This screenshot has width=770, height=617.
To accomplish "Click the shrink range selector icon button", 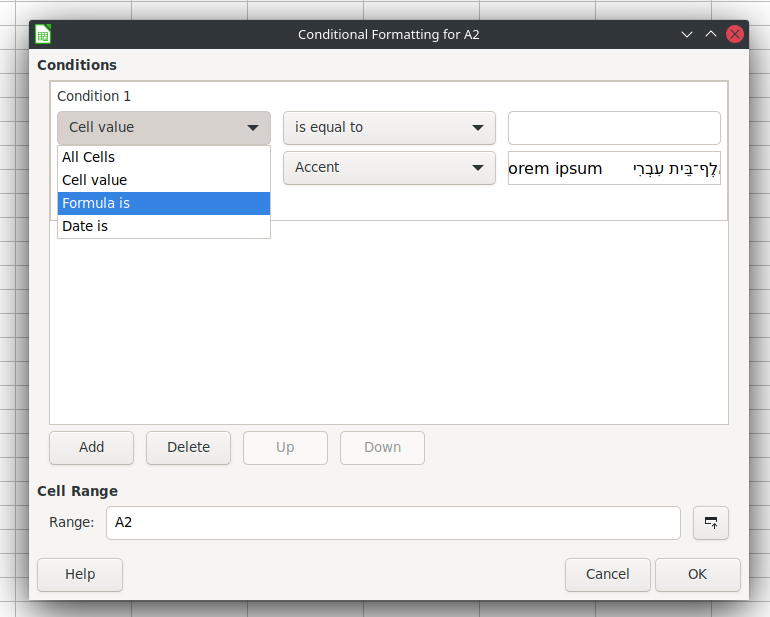I will pyautogui.click(x=711, y=523).
